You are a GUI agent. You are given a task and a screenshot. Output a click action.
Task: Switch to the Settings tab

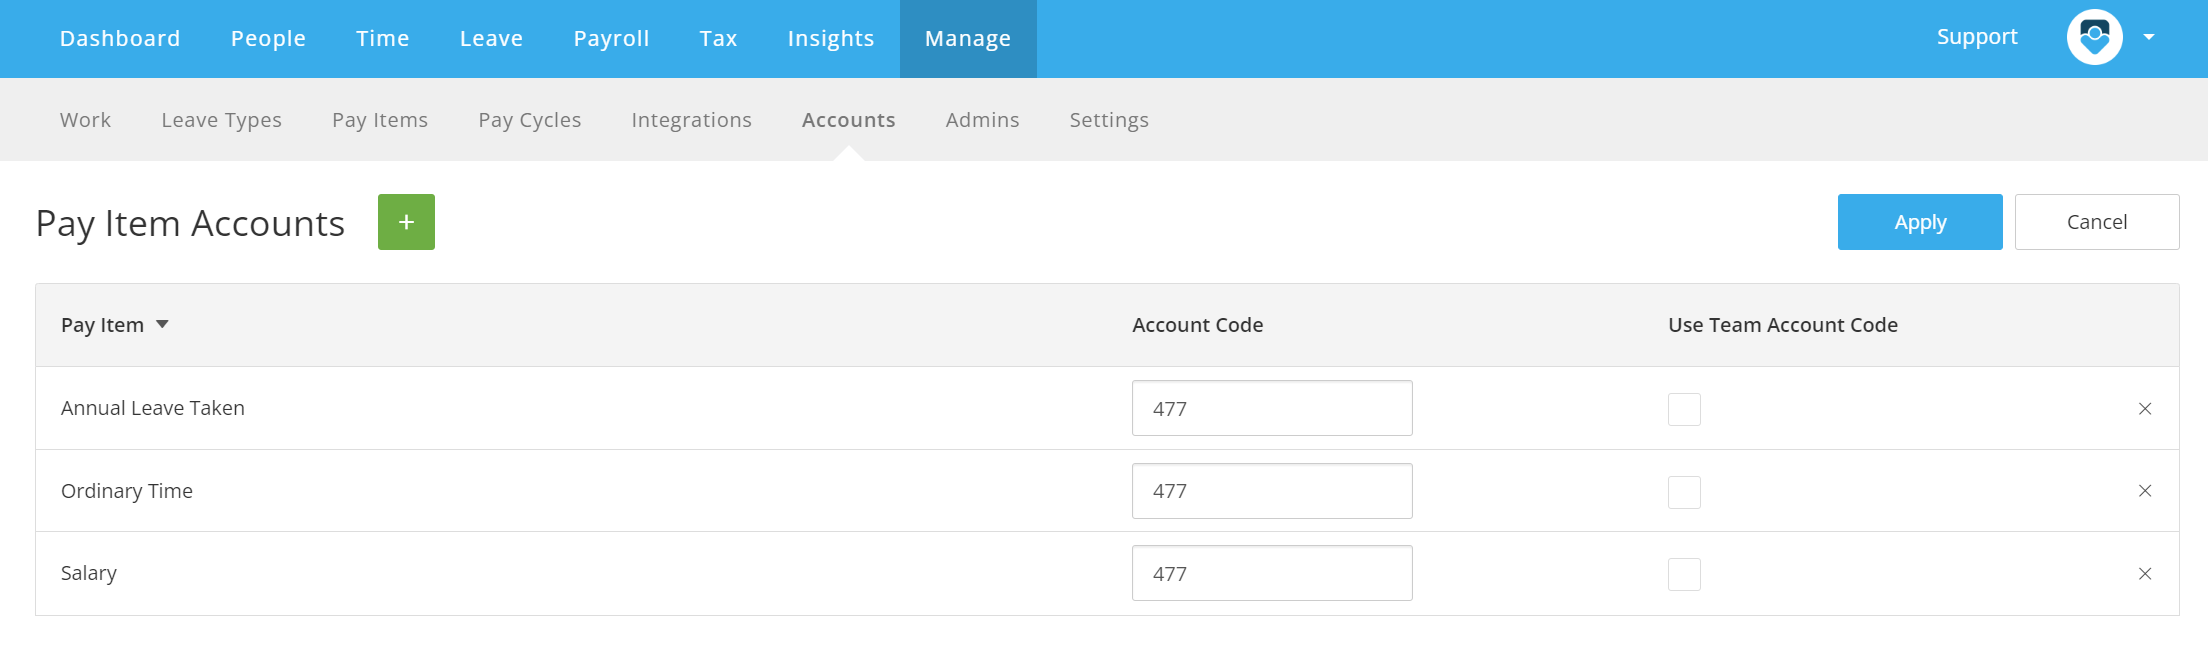(1109, 120)
